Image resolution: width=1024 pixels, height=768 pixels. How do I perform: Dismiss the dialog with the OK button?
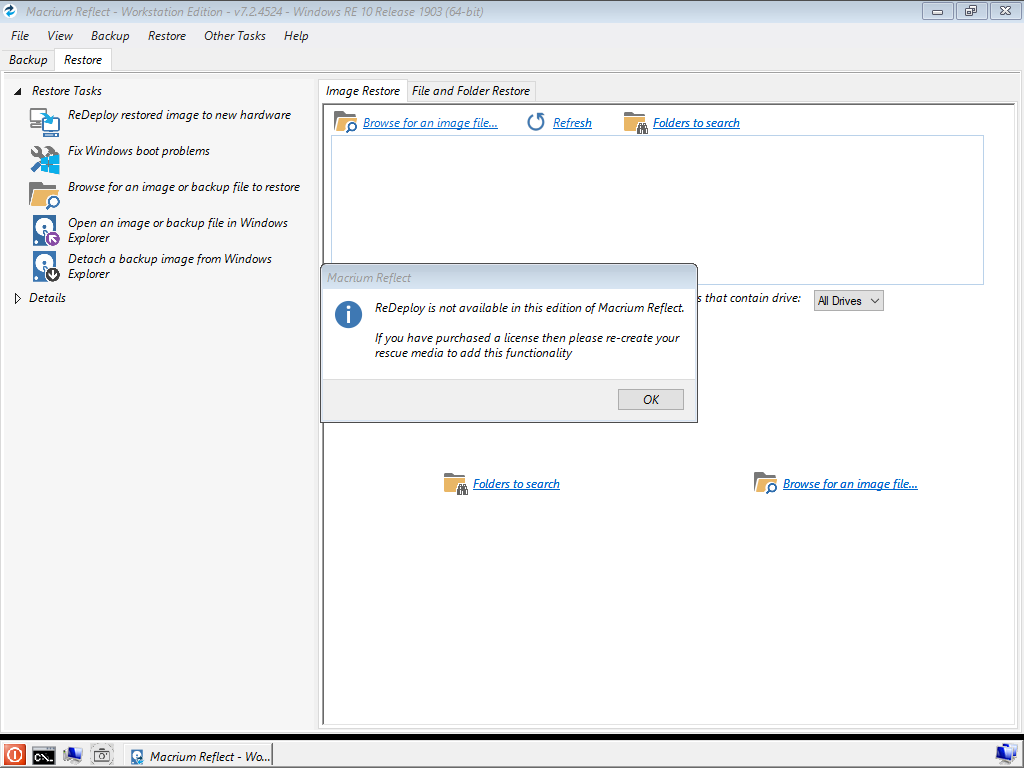650,400
